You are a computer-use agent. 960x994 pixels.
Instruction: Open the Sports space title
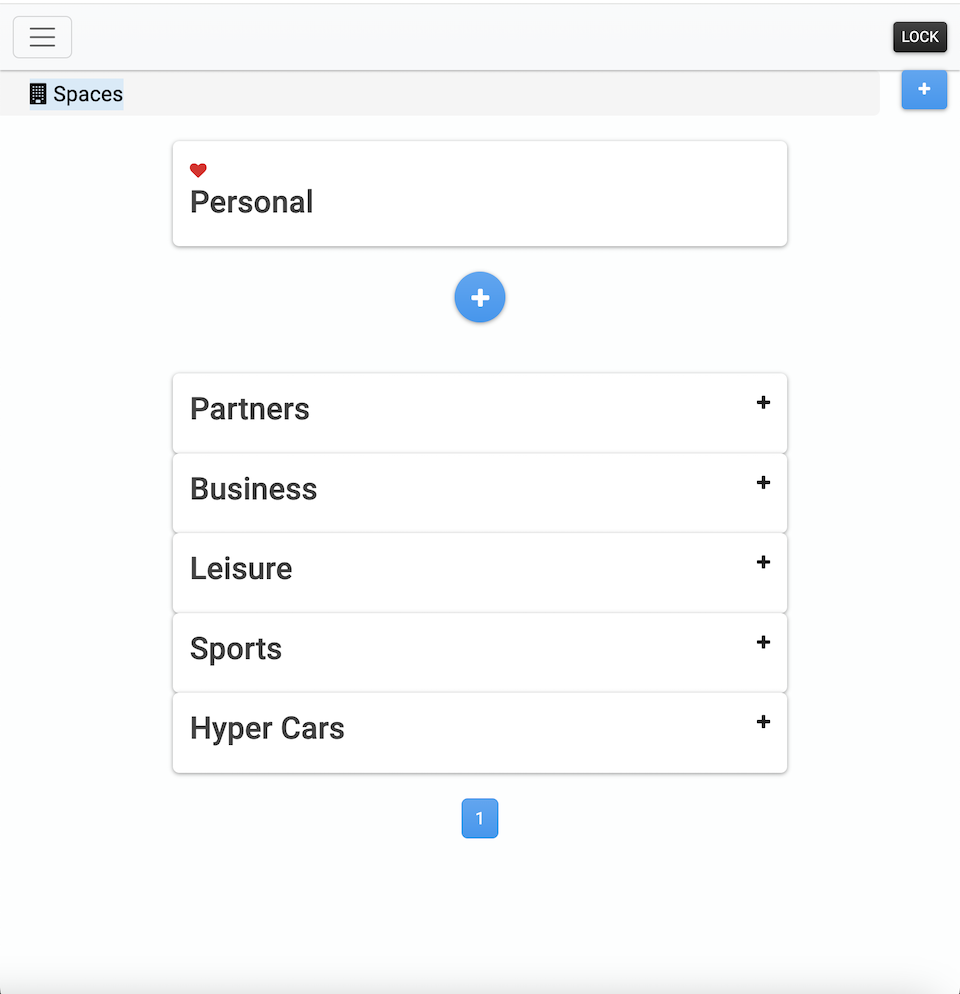(x=236, y=649)
